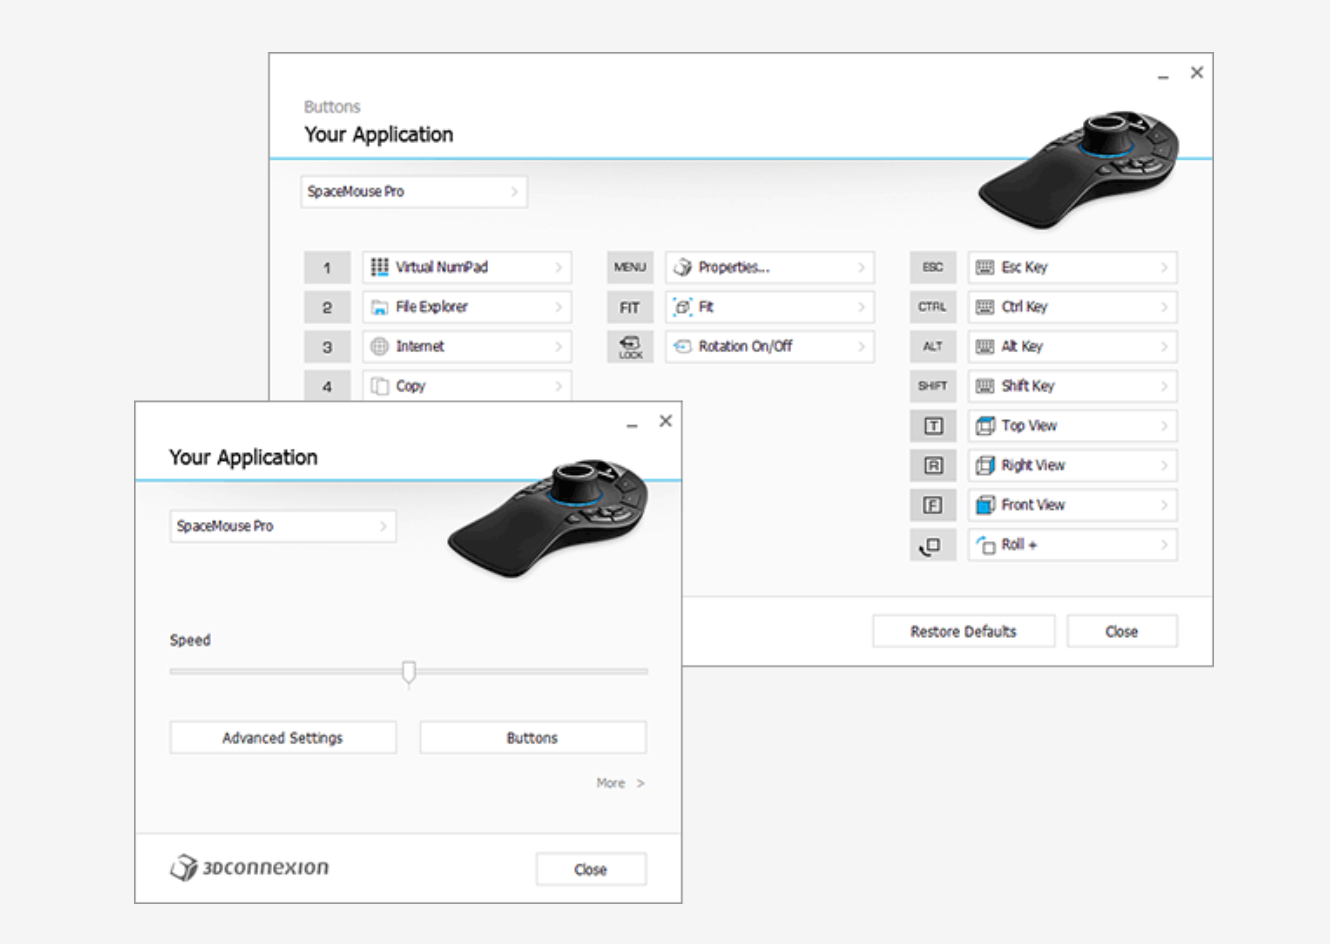Expand the Esc Key assignment chevron
This screenshot has width=1330, height=944.
1164,267
